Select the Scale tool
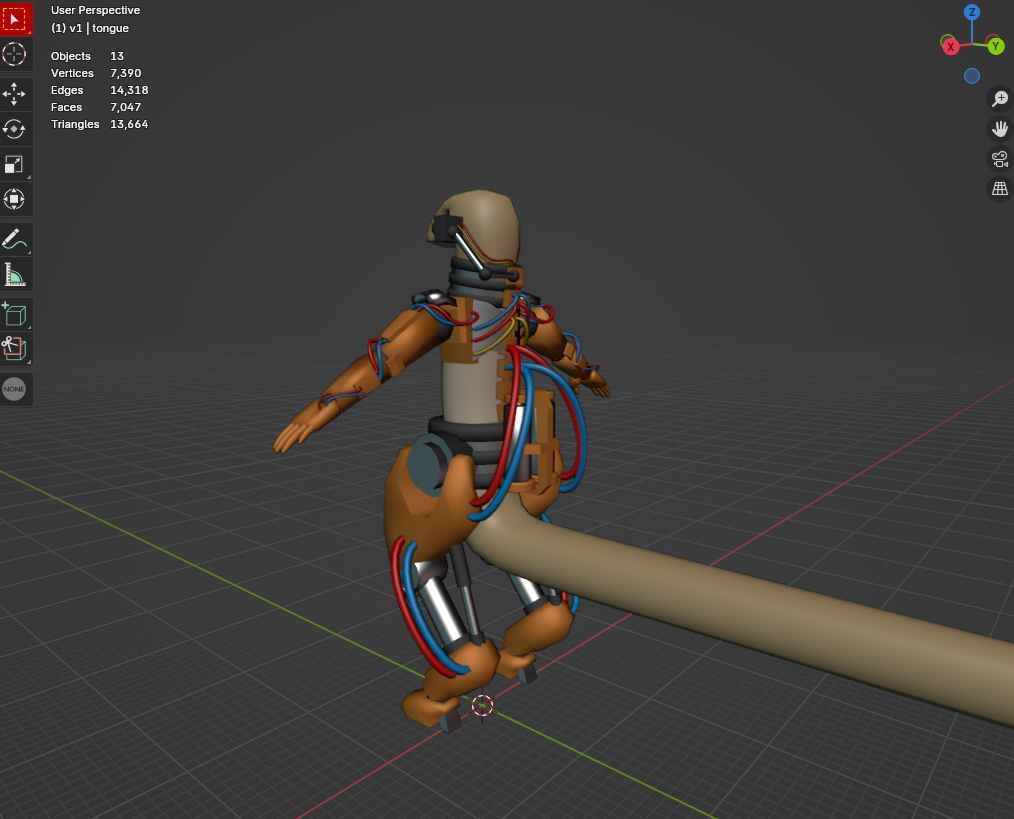Screen dimensions: 1014x819 [x=14, y=164]
